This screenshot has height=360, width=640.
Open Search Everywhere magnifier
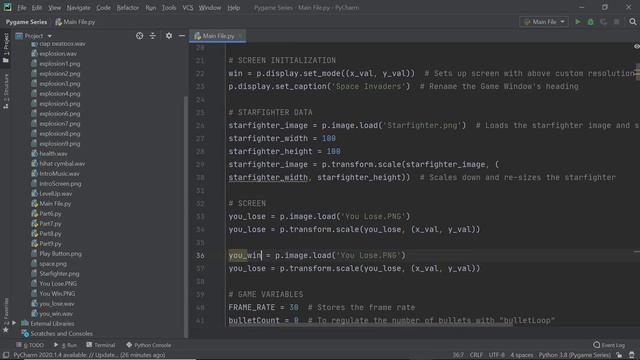[x=633, y=22]
